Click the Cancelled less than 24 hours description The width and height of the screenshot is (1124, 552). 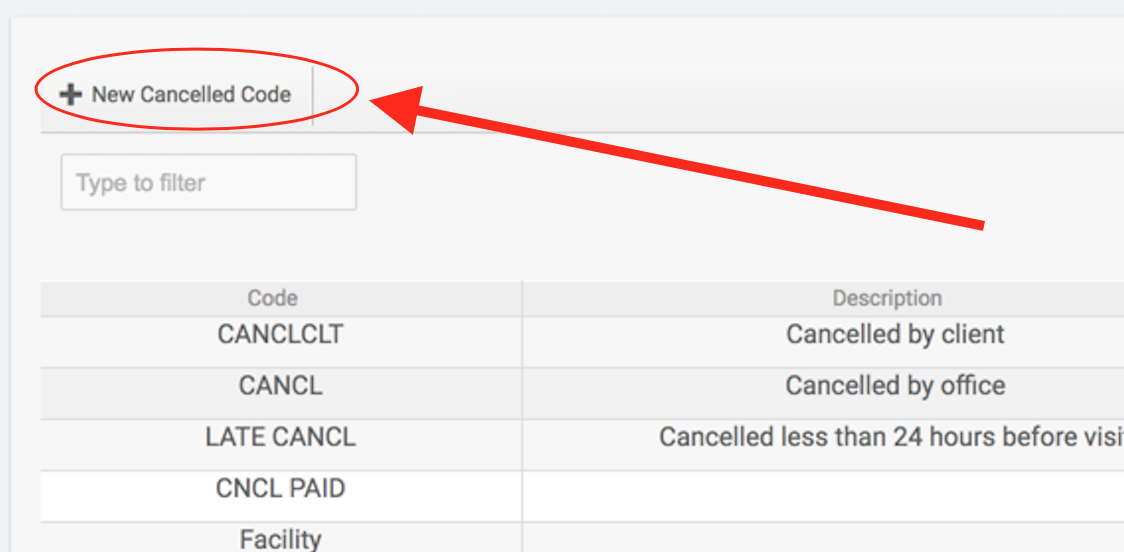click(890, 437)
